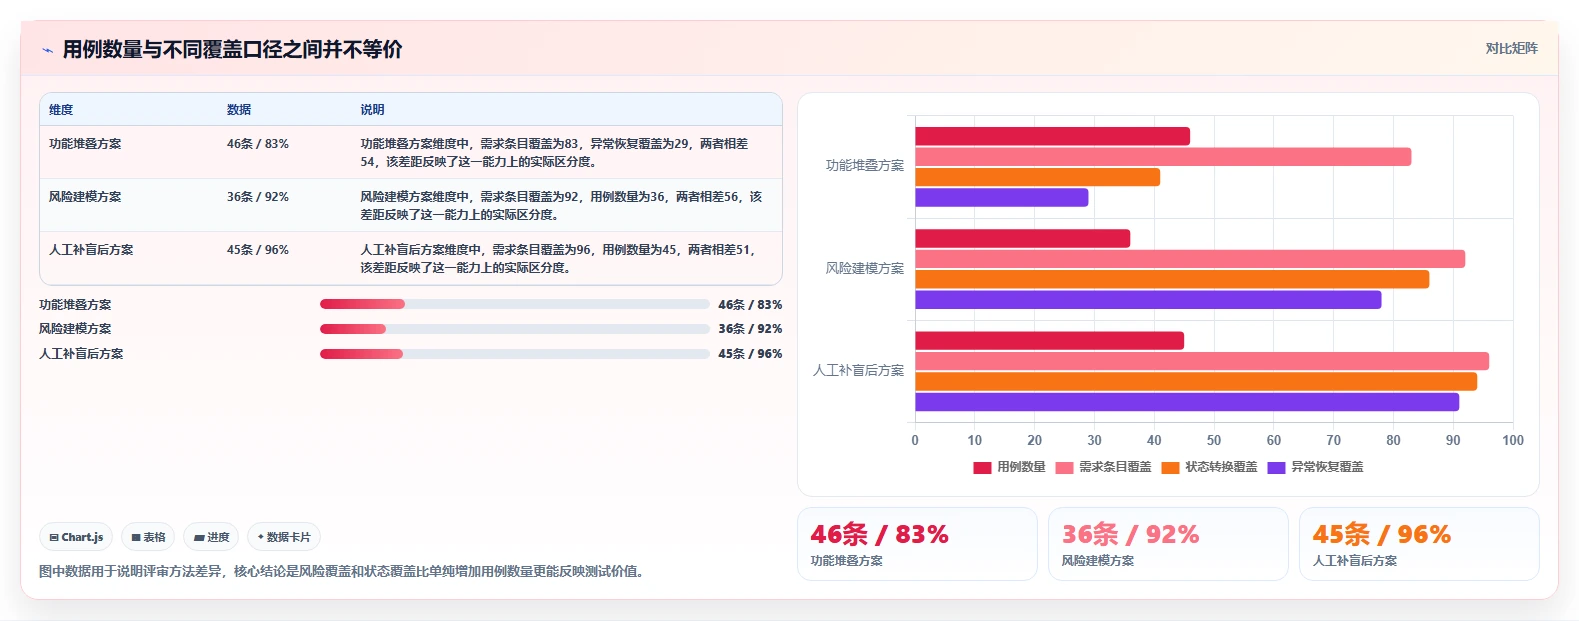The height and width of the screenshot is (621, 1579).
Task: Toggle the 用例数量 legend item
Action: (x=1009, y=467)
